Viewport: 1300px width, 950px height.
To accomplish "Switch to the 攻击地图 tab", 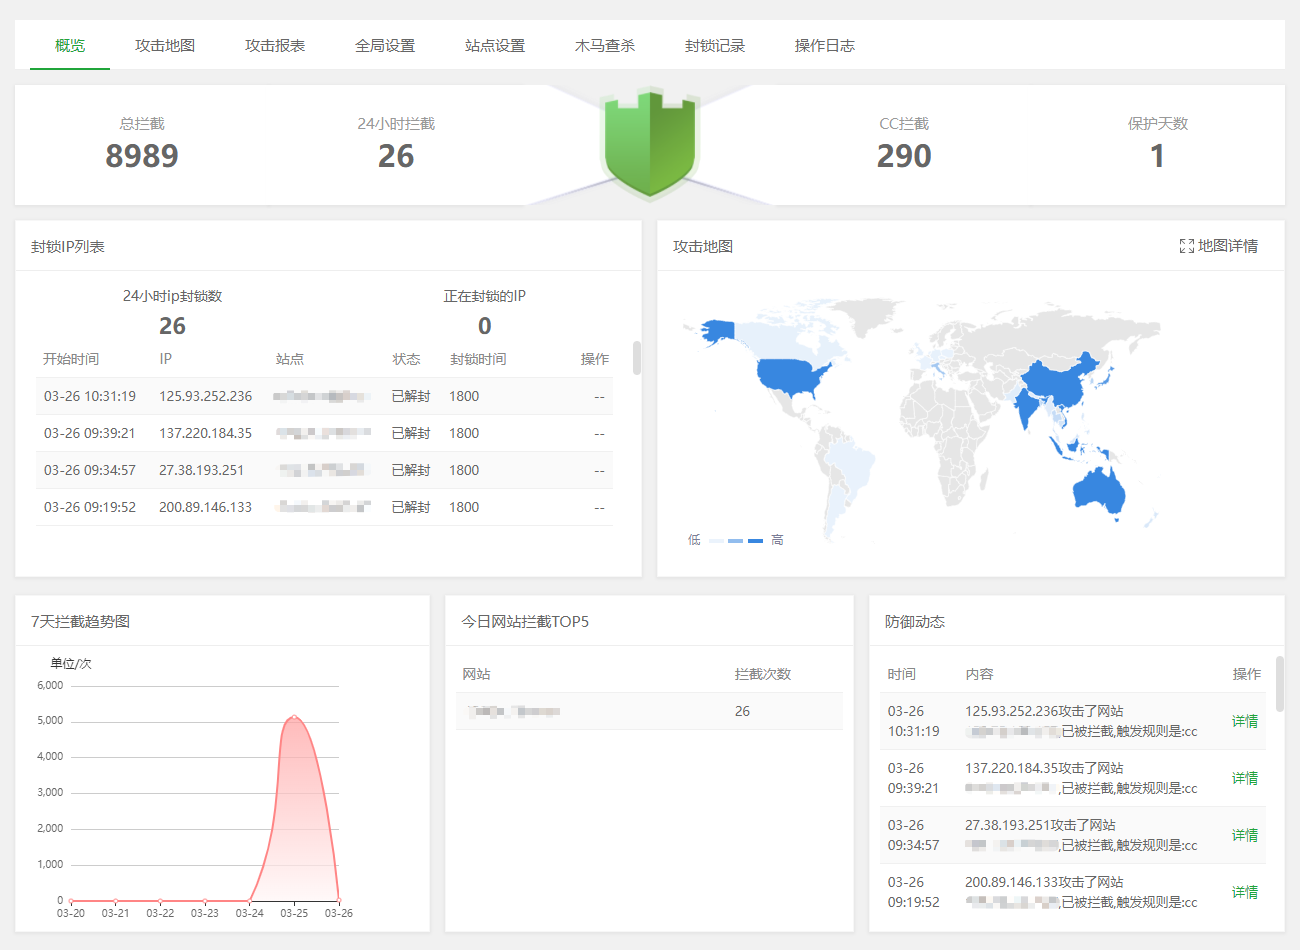I will 165,46.
